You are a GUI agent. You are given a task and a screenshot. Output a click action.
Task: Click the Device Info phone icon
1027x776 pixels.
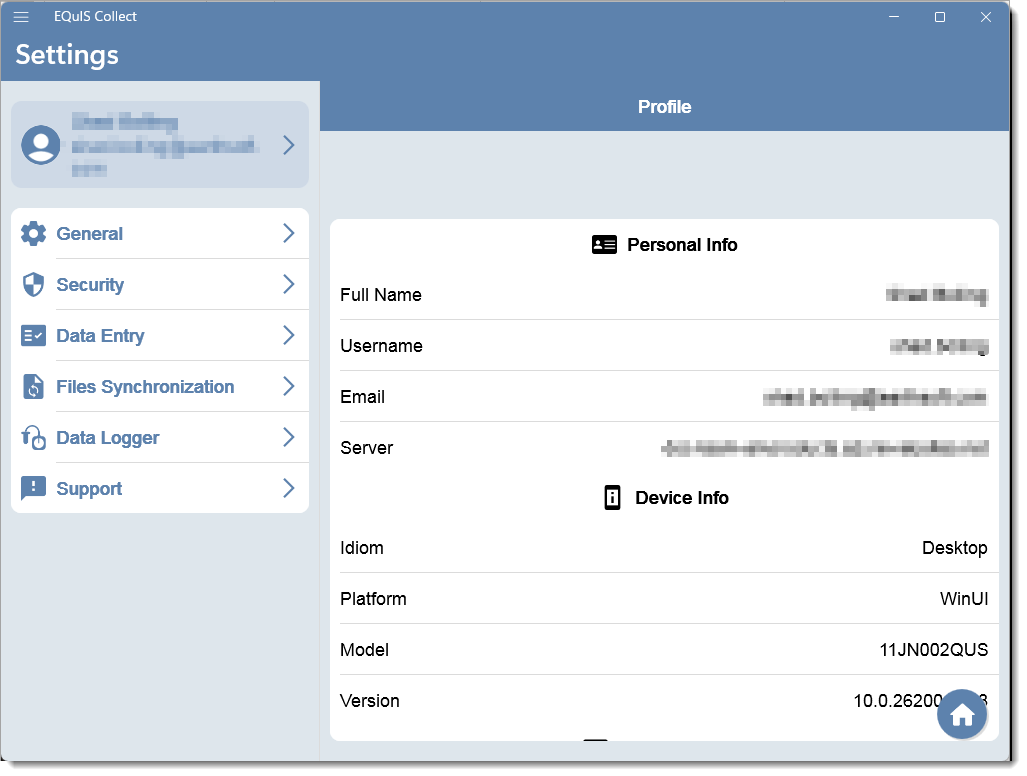pyautogui.click(x=612, y=498)
